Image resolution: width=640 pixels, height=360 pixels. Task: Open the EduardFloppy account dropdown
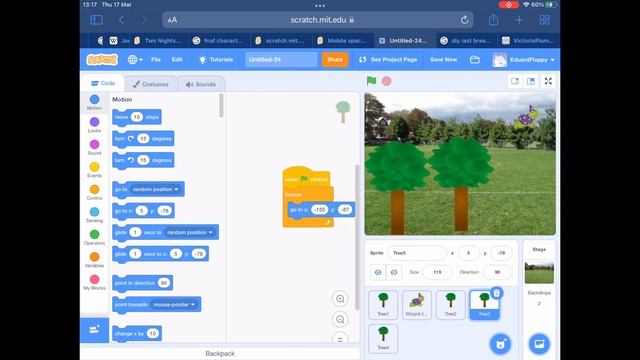click(x=524, y=60)
